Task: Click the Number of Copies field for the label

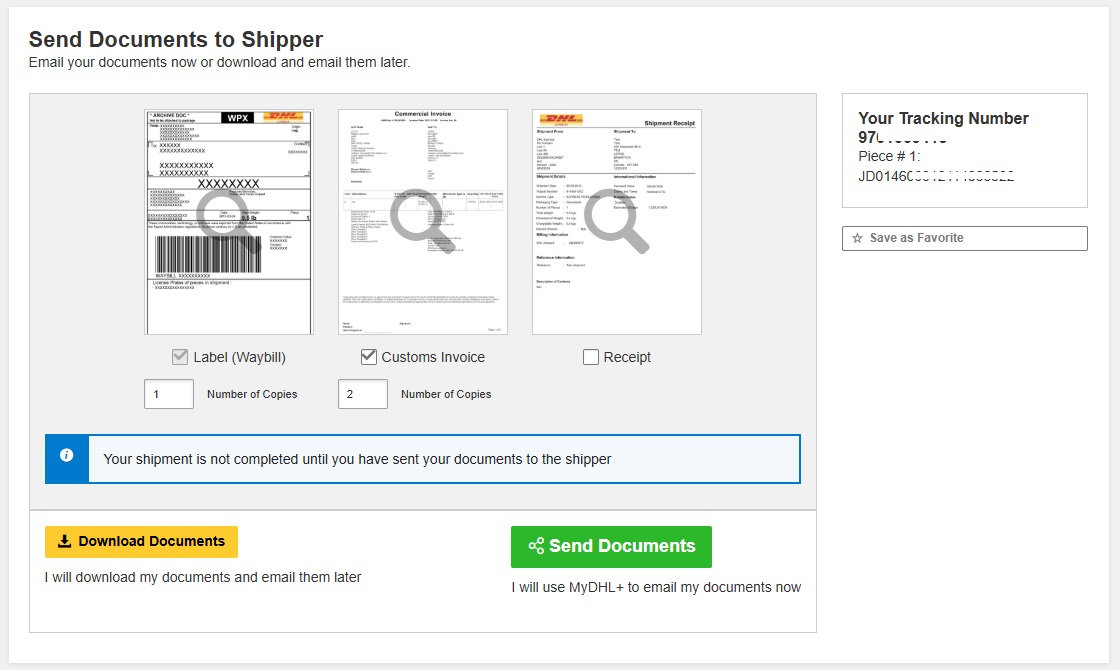Action: point(168,393)
